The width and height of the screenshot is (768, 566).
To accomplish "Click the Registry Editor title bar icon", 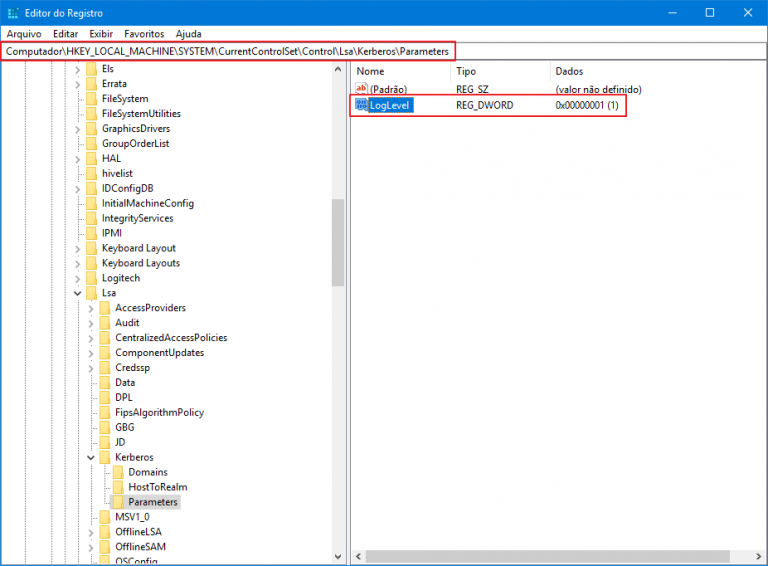I will click(13, 12).
